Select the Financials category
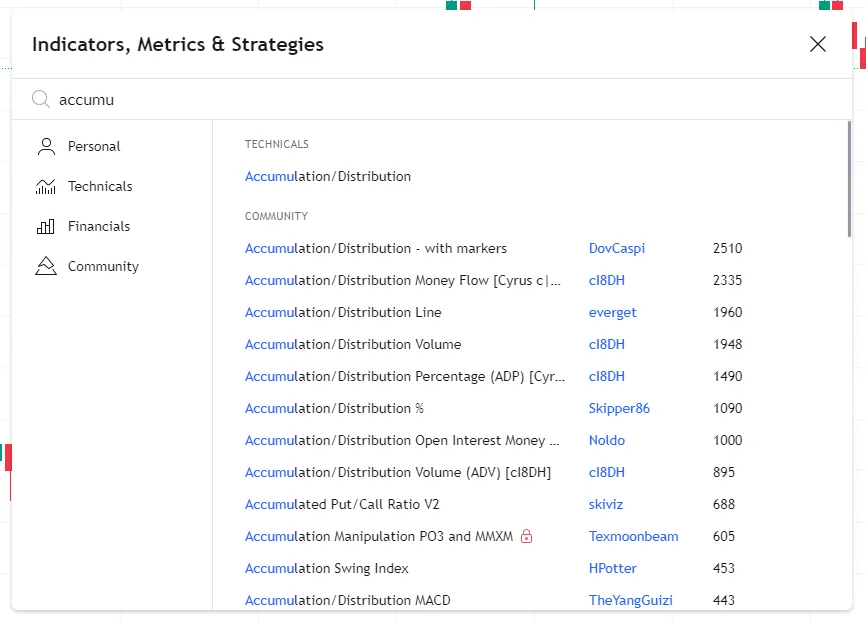The width and height of the screenshot is (866, 624). coord(99,227)
